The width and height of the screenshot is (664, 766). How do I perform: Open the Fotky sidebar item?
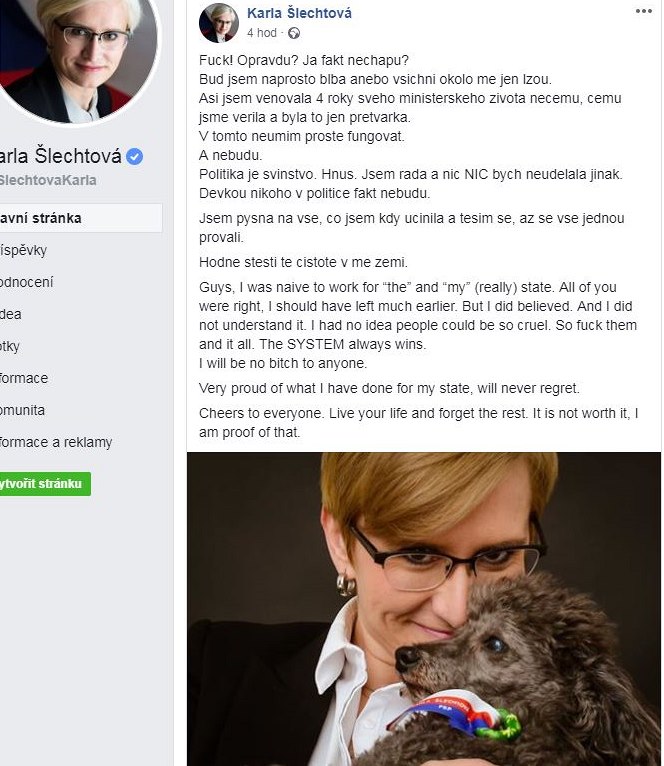[11, 346]
